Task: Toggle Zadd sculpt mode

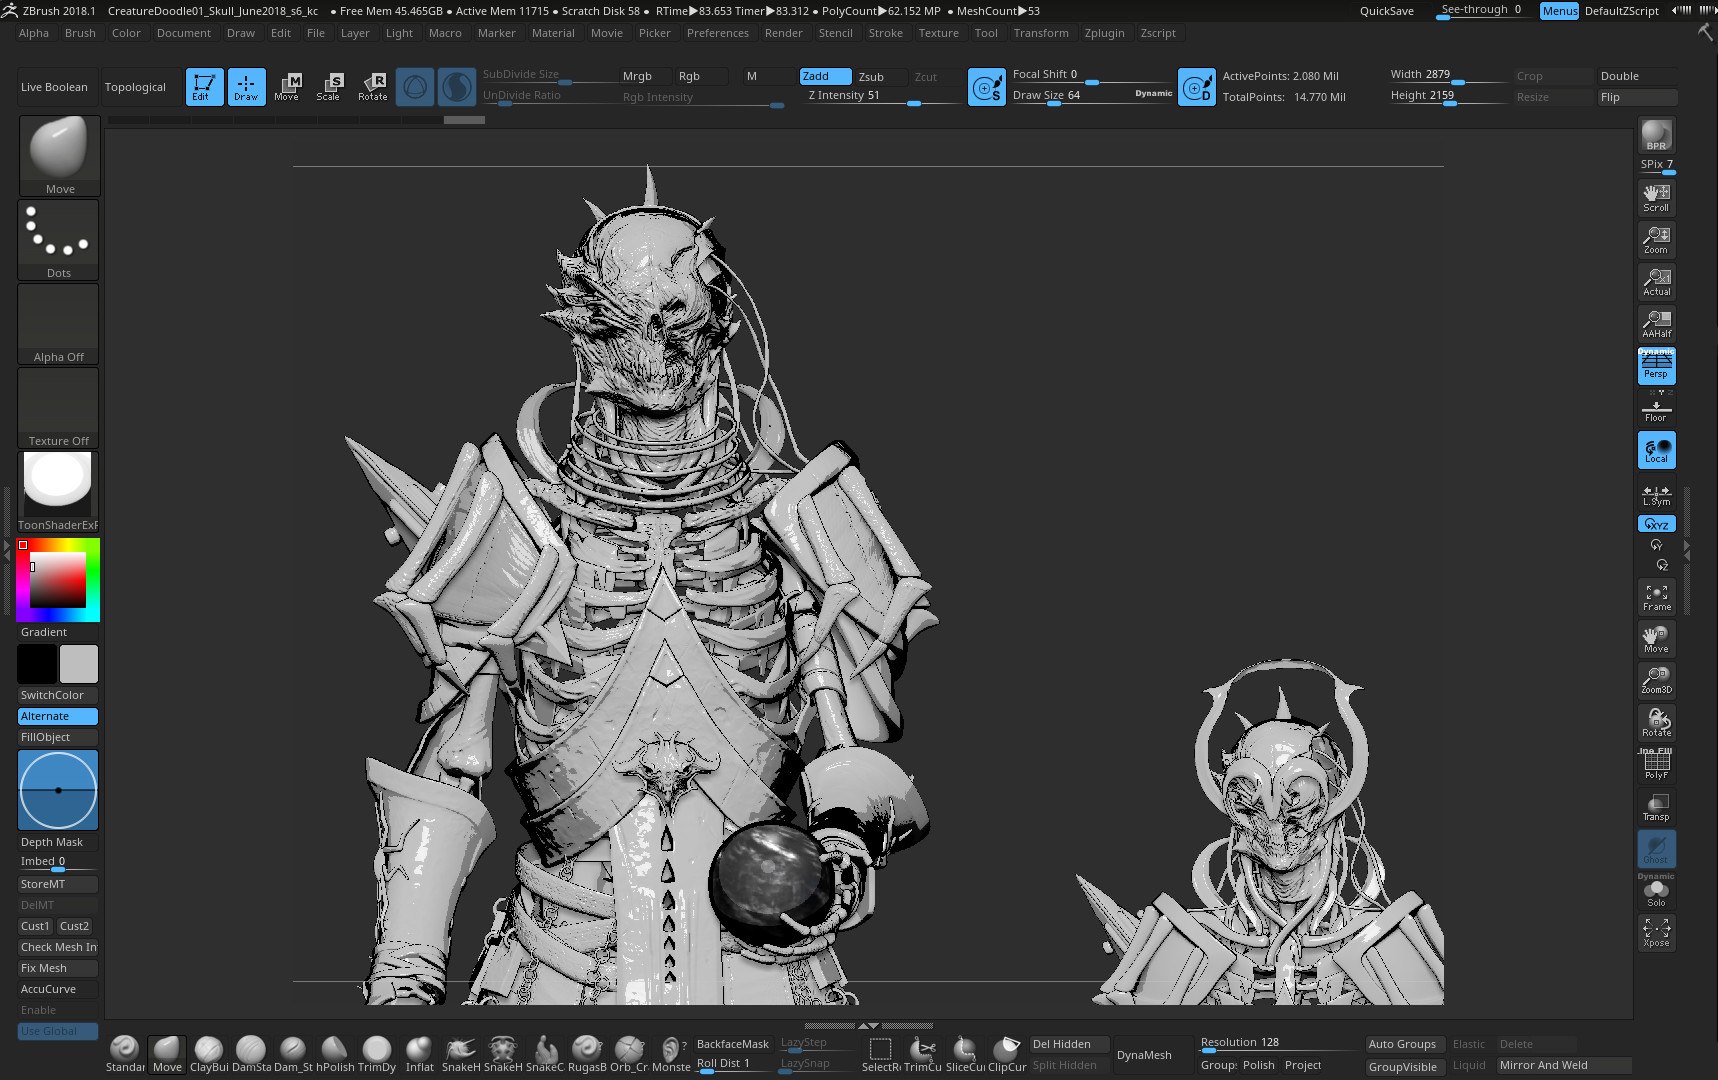Action: tap(825, 76)
